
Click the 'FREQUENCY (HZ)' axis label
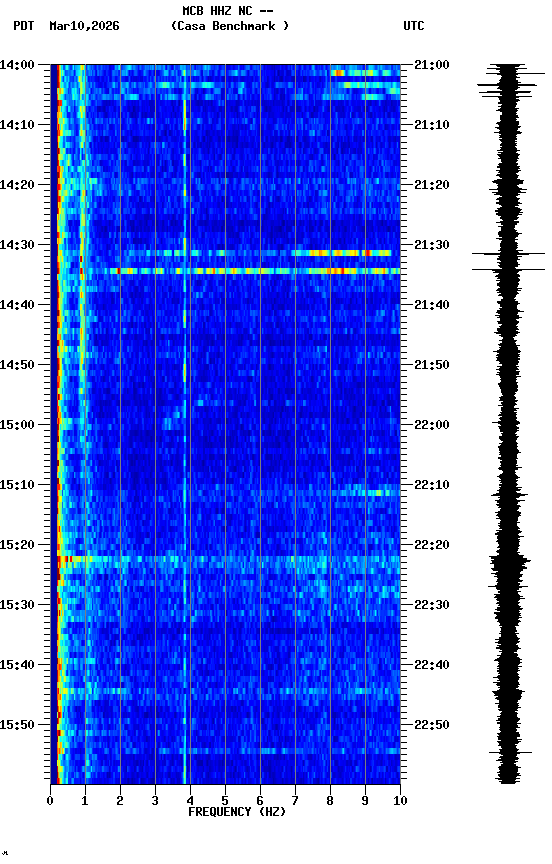click(237, 812)
